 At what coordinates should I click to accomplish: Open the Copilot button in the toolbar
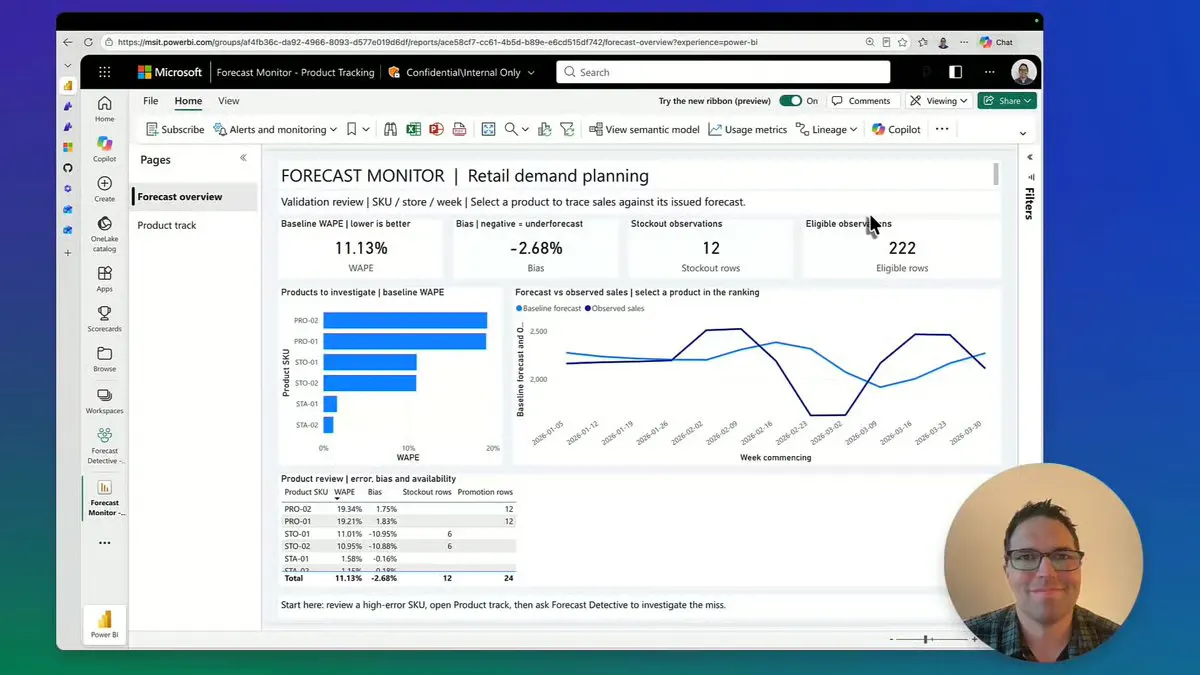(x=896, y=129)
